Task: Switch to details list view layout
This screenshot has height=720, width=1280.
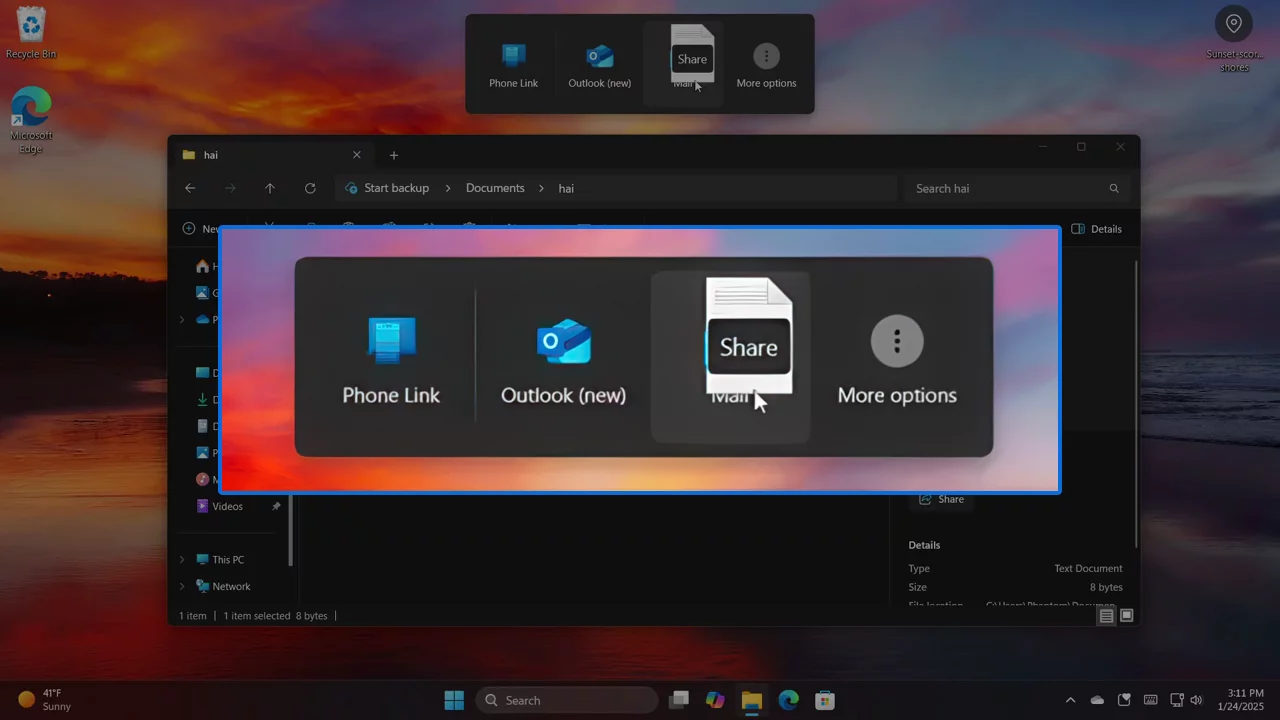Action: tap(1106, 616)
